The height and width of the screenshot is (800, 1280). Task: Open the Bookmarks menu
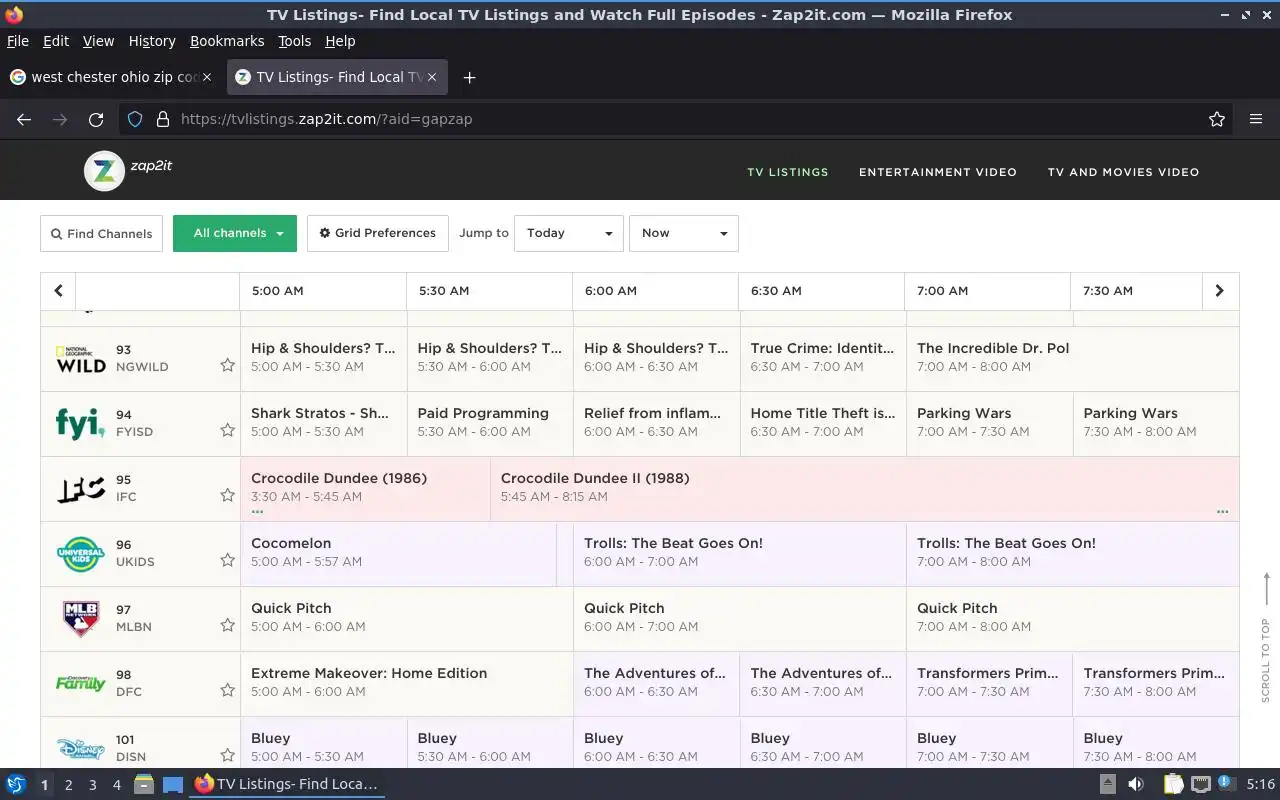tap(227, 41)
